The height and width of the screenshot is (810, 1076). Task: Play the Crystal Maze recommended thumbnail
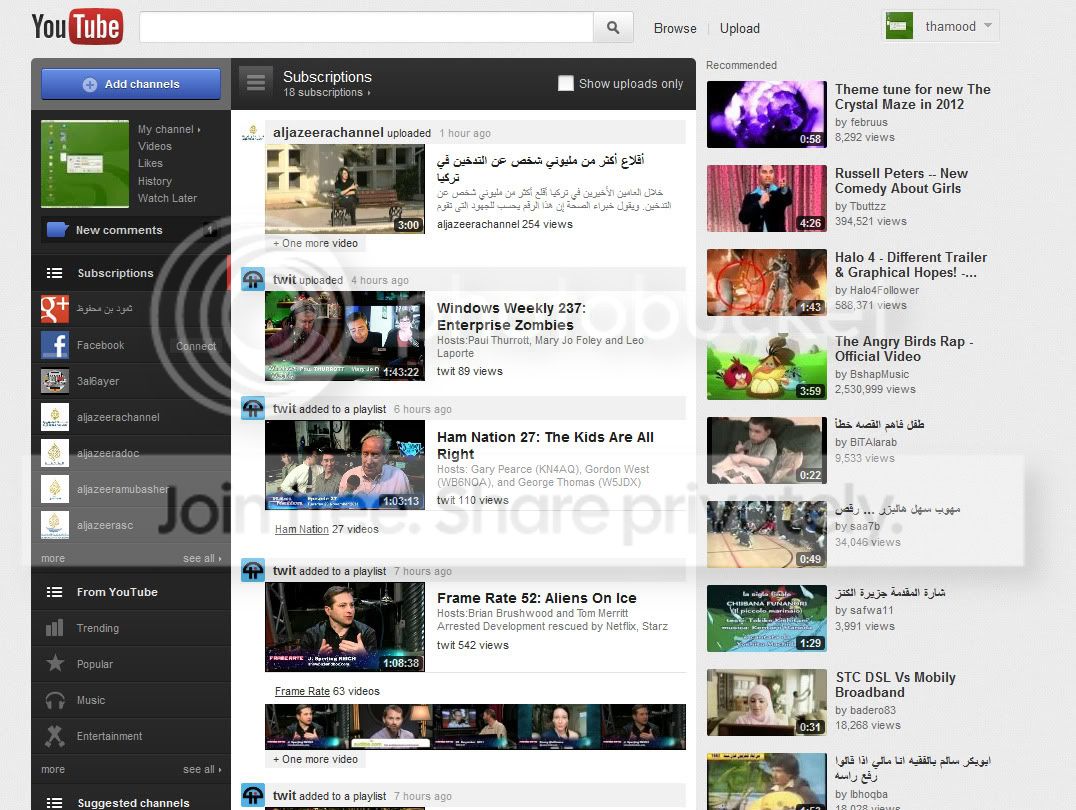click(767, 114)
